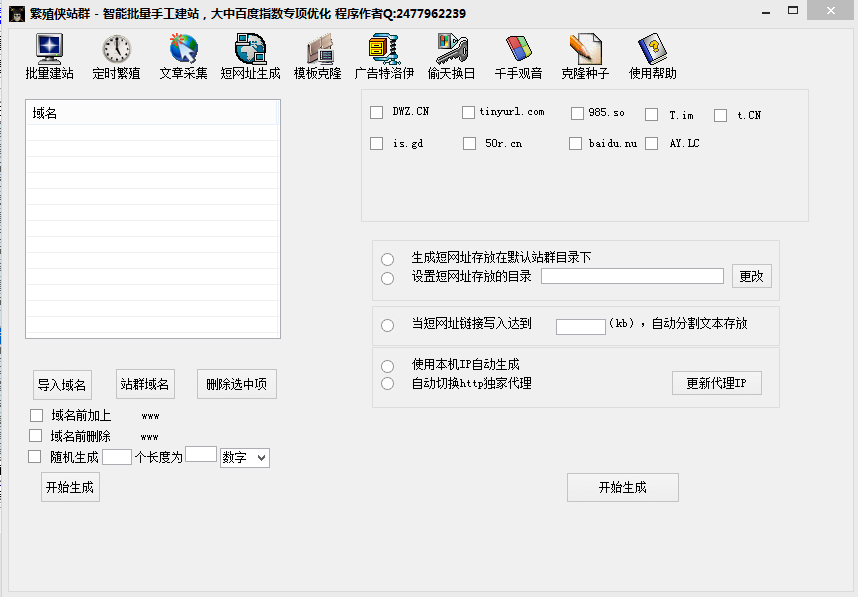Click the input box after 个长度为
This screenshot has height=597, width=858.
(201, 454)
